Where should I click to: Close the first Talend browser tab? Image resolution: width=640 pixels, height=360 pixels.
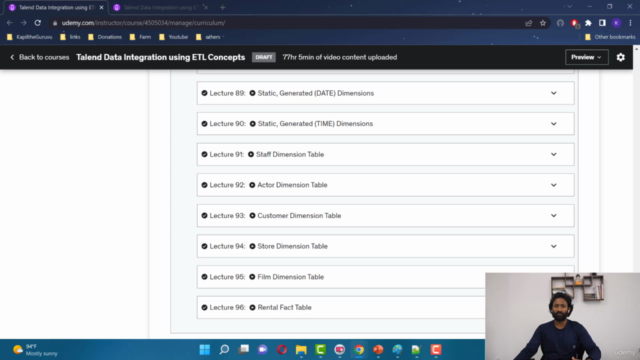pos(101,7)
